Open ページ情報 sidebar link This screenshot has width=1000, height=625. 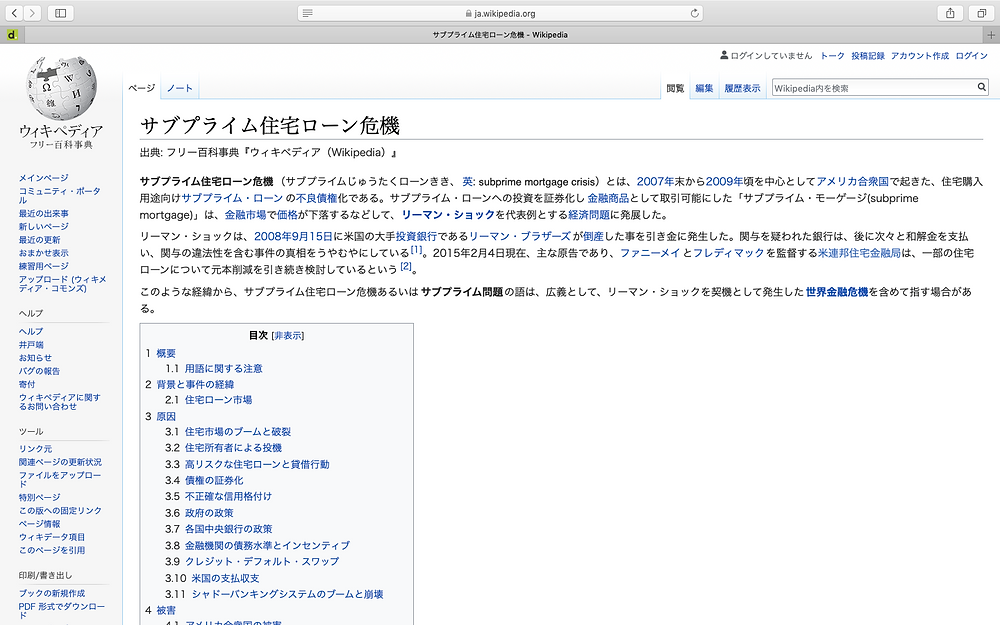coord(40,524)
